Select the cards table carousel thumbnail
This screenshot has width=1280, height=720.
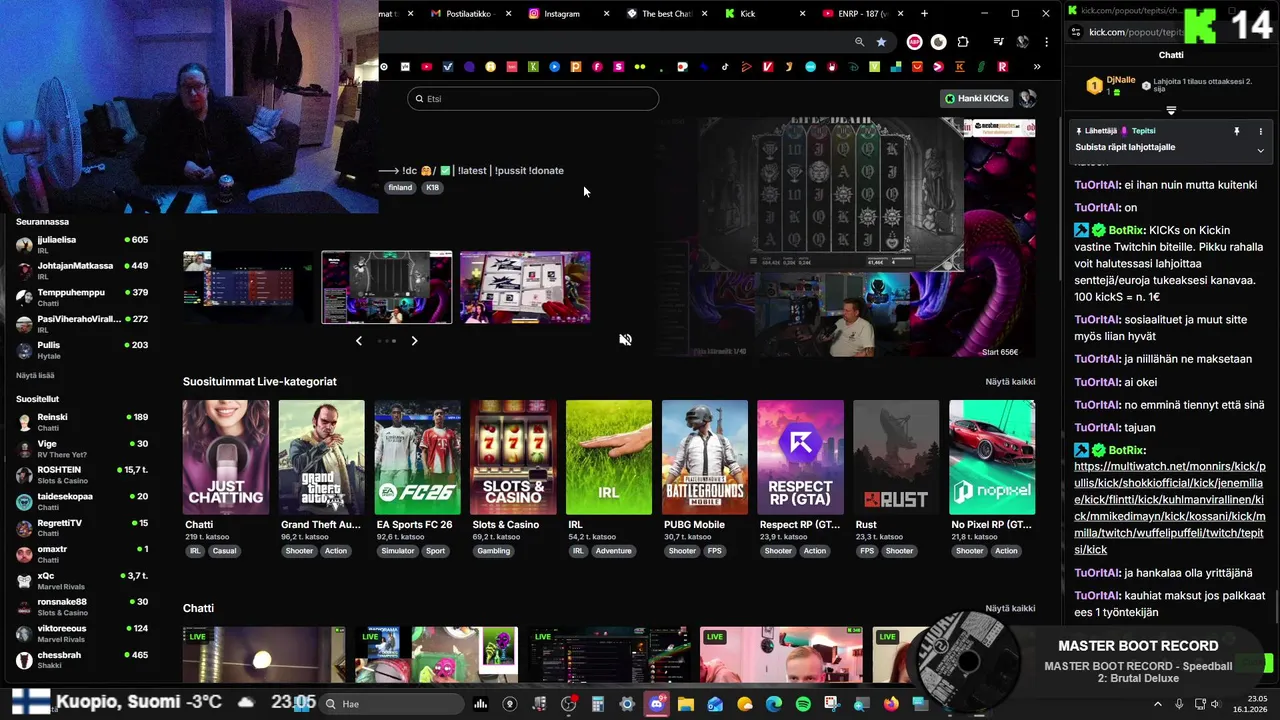point(525,287)
